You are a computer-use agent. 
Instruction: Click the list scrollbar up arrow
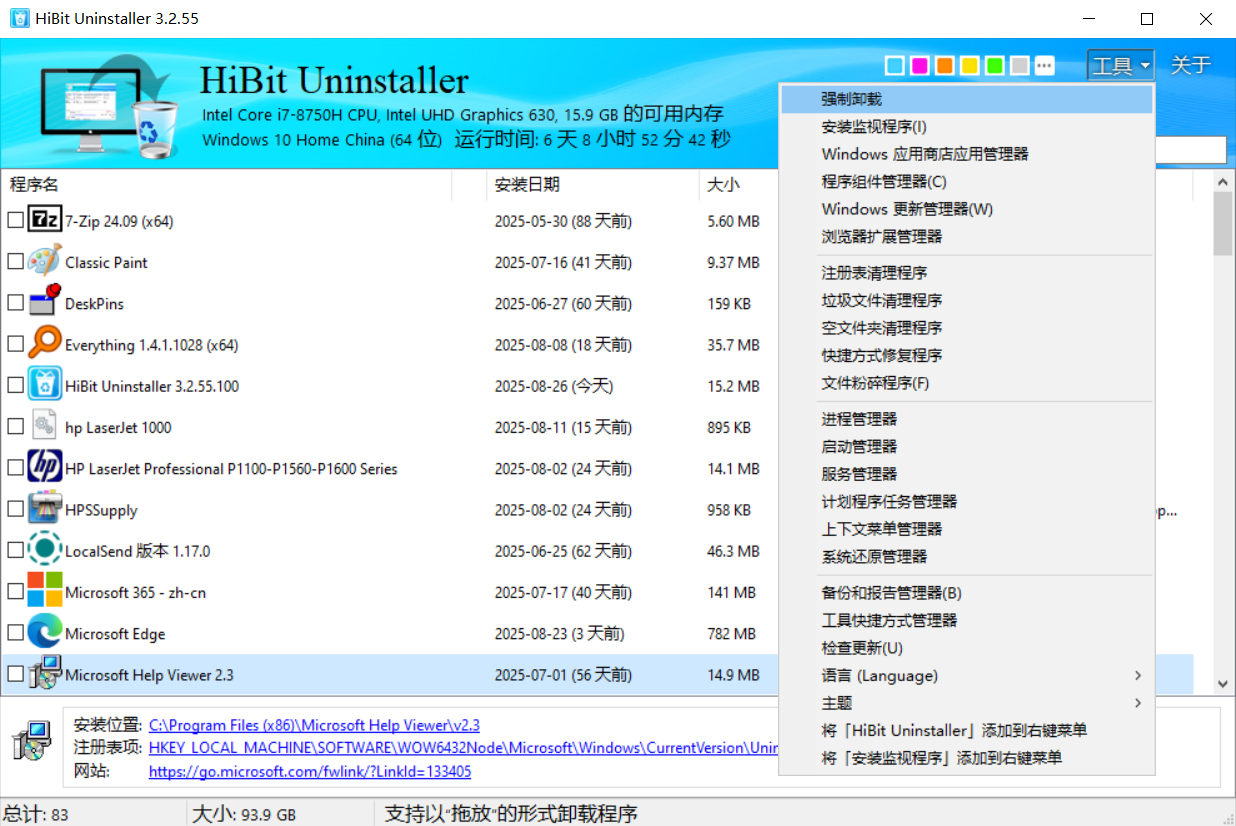tap(1223, 181)
